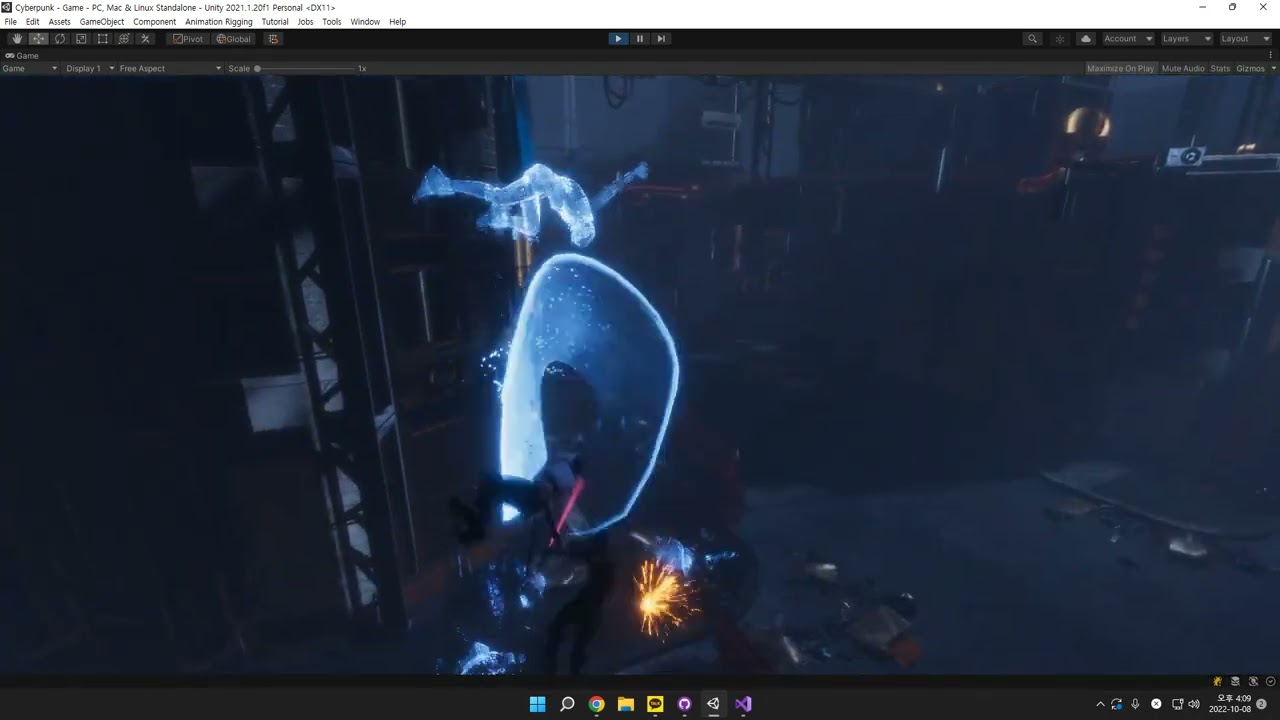
Task: Toggle Stats overlay
Action: 1220,68
